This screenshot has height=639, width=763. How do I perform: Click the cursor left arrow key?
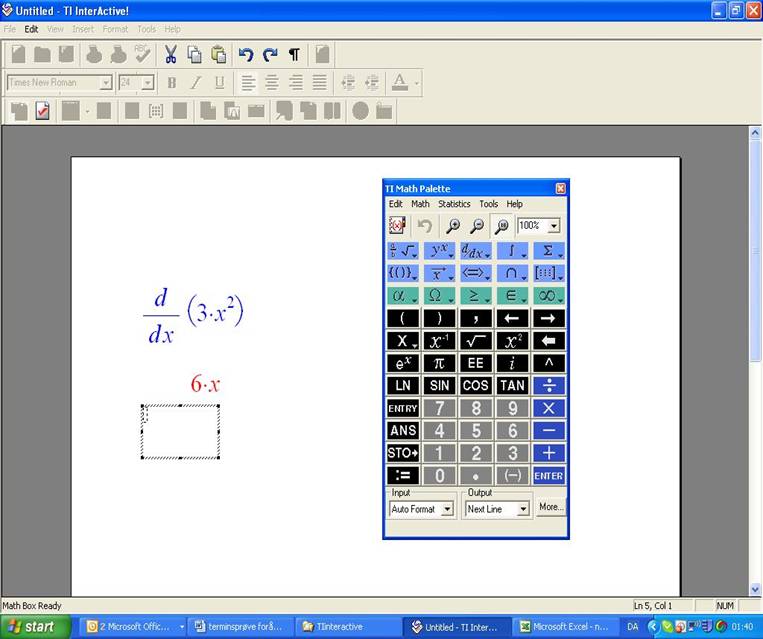point(512,318)
